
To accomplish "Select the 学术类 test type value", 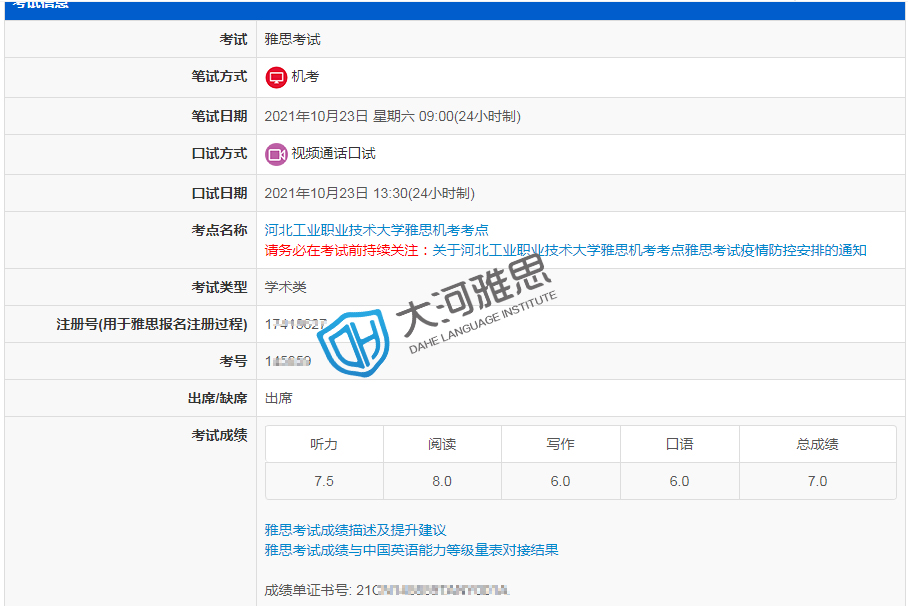I will pos(285,287).
